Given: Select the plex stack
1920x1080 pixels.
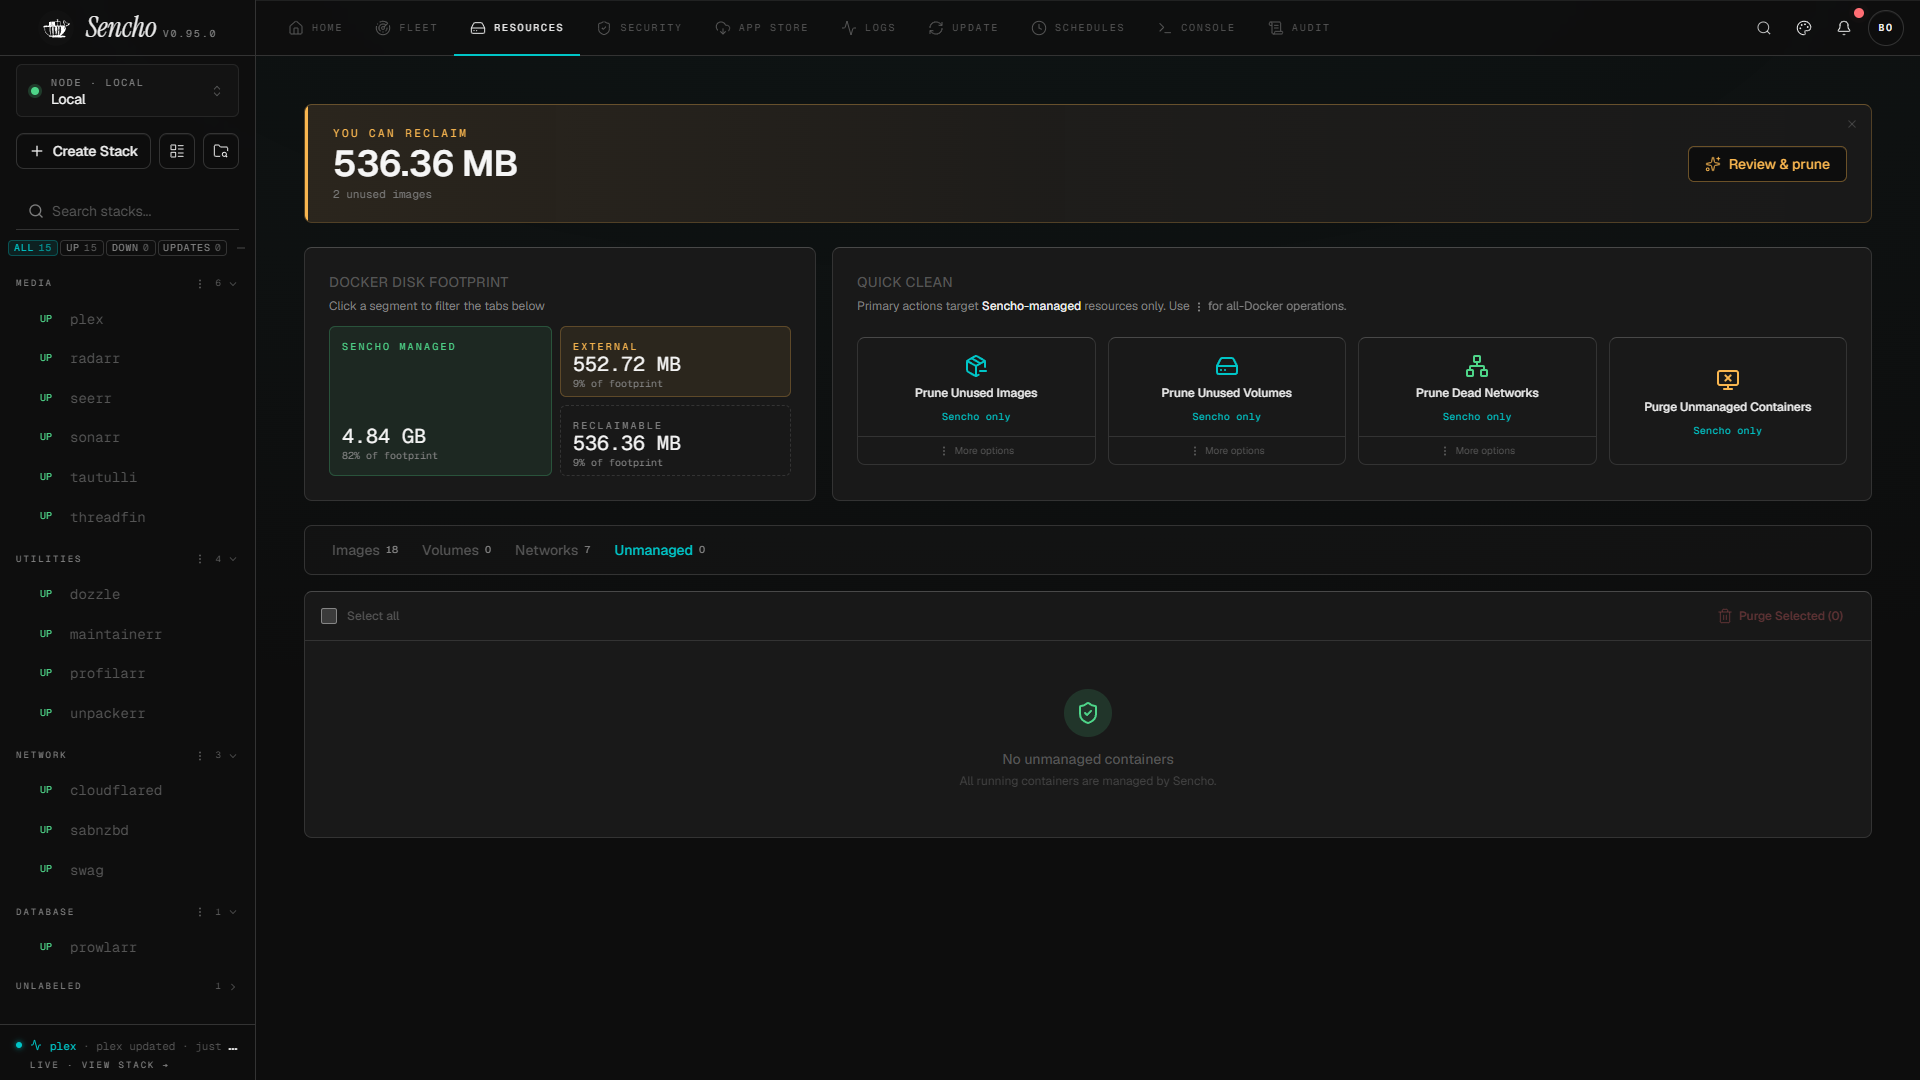Looking at the screenshot, I should point(127,319).
